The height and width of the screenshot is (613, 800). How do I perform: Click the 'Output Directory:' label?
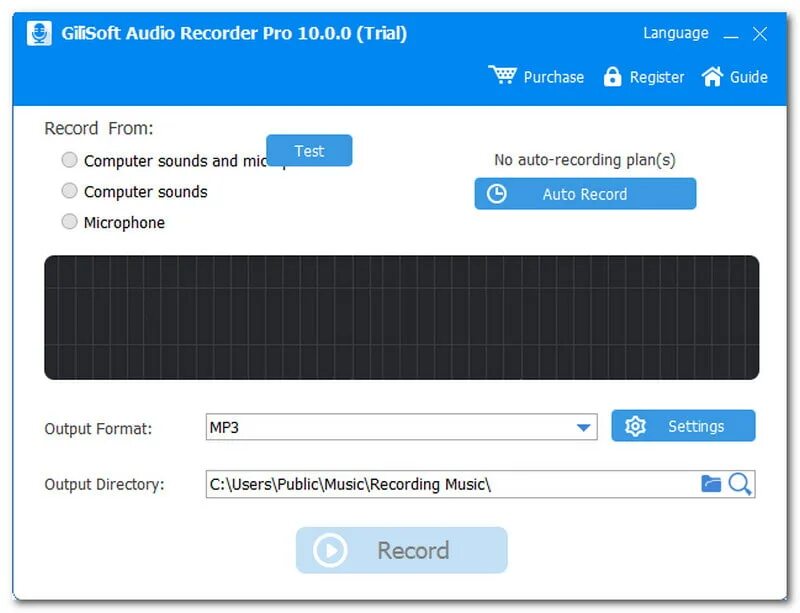click(105, 484)
